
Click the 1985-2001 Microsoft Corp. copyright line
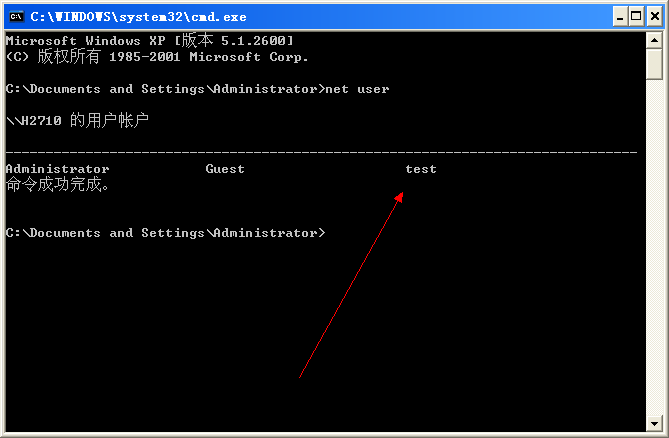click(157, 56)
